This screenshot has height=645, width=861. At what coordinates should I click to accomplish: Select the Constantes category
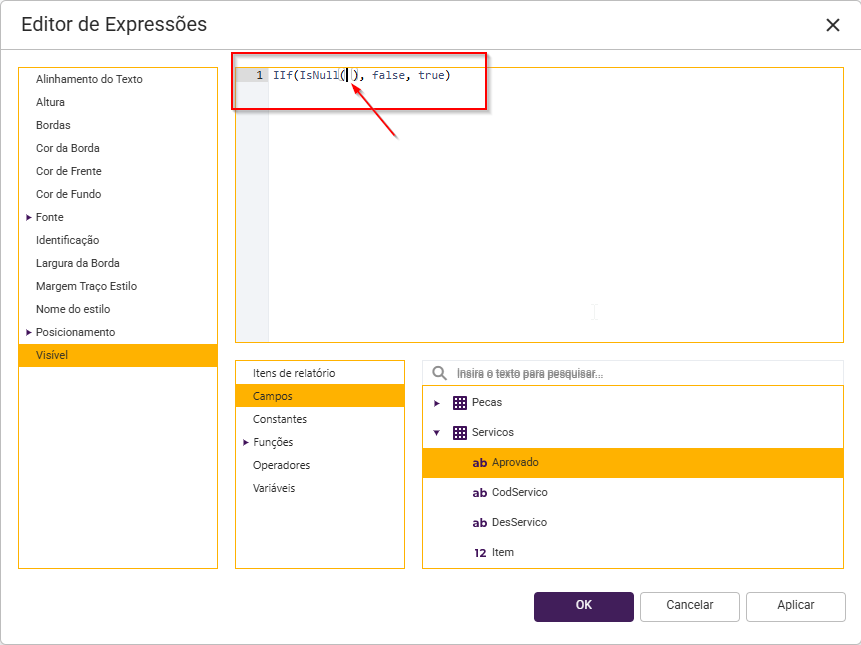point(280,419)
